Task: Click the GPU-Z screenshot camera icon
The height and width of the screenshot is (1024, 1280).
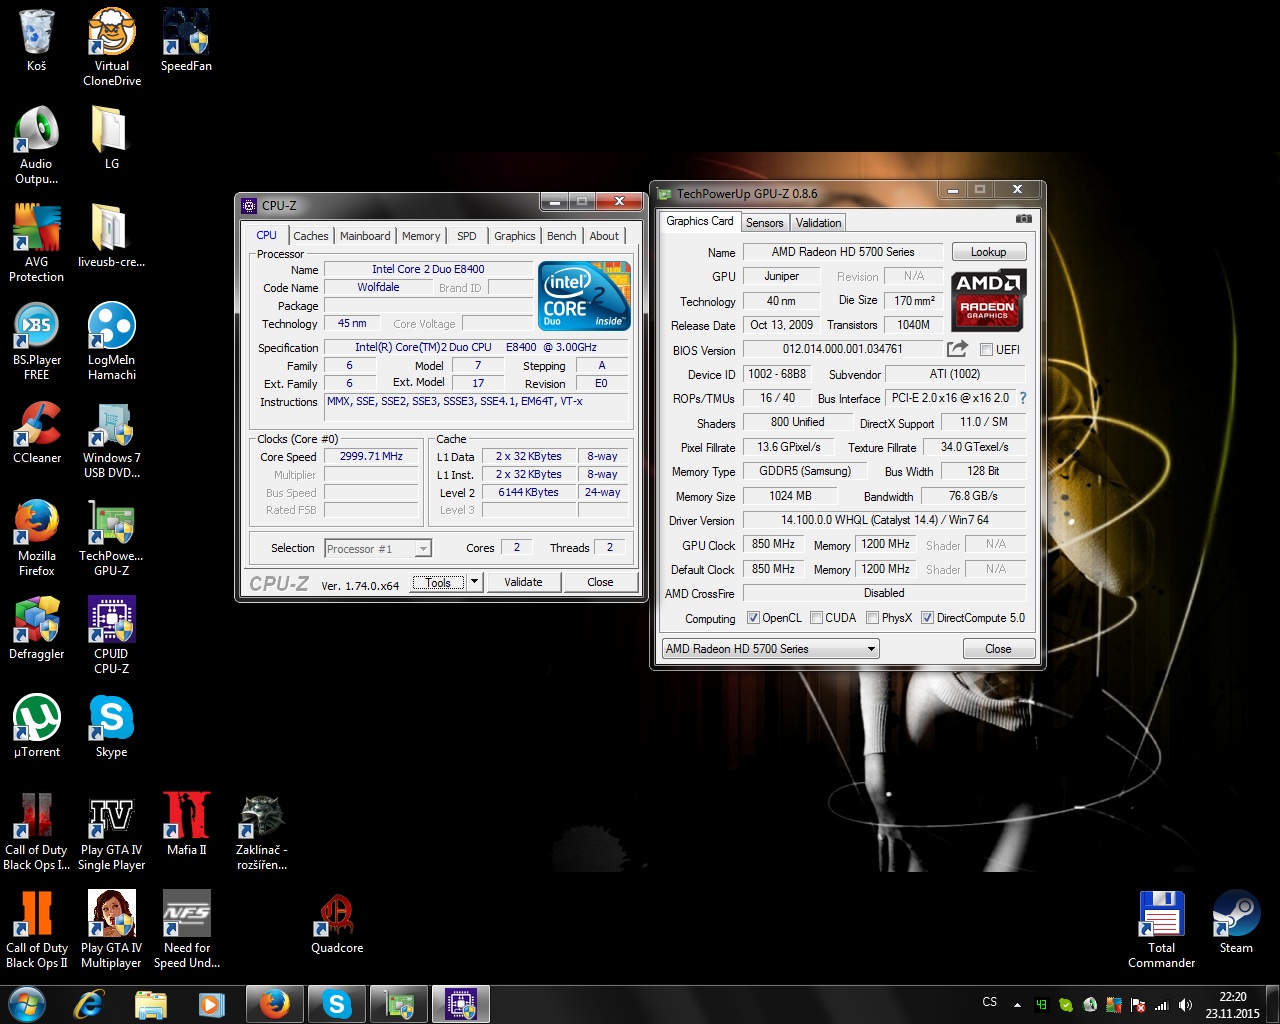Action: coord(1023,218)
